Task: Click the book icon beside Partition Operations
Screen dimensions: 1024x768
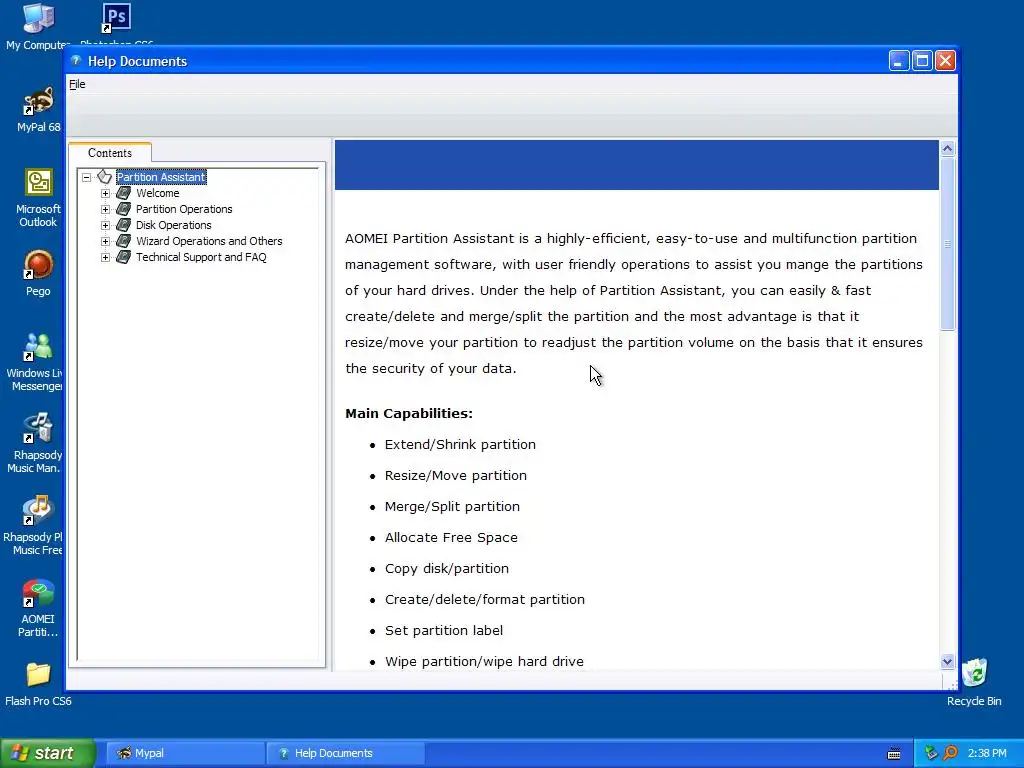Action: [x=123, y=209]
